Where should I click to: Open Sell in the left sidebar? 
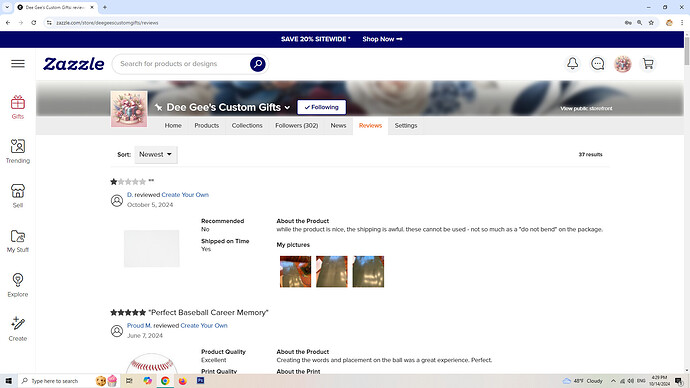[x=18, y=196]
